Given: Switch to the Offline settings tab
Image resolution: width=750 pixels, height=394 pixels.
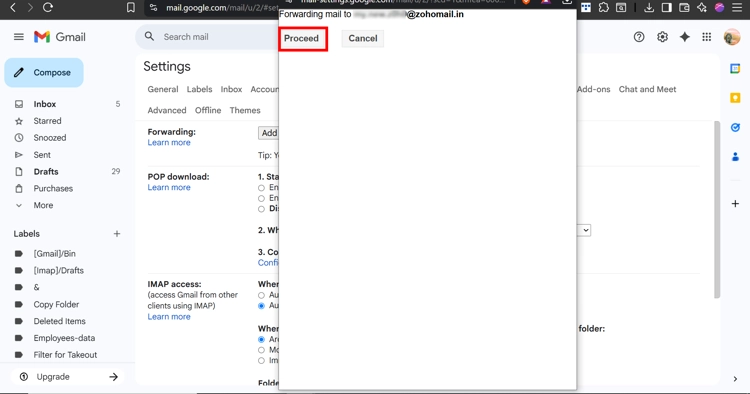Looking at the screenshot, I should coord(208,110).
